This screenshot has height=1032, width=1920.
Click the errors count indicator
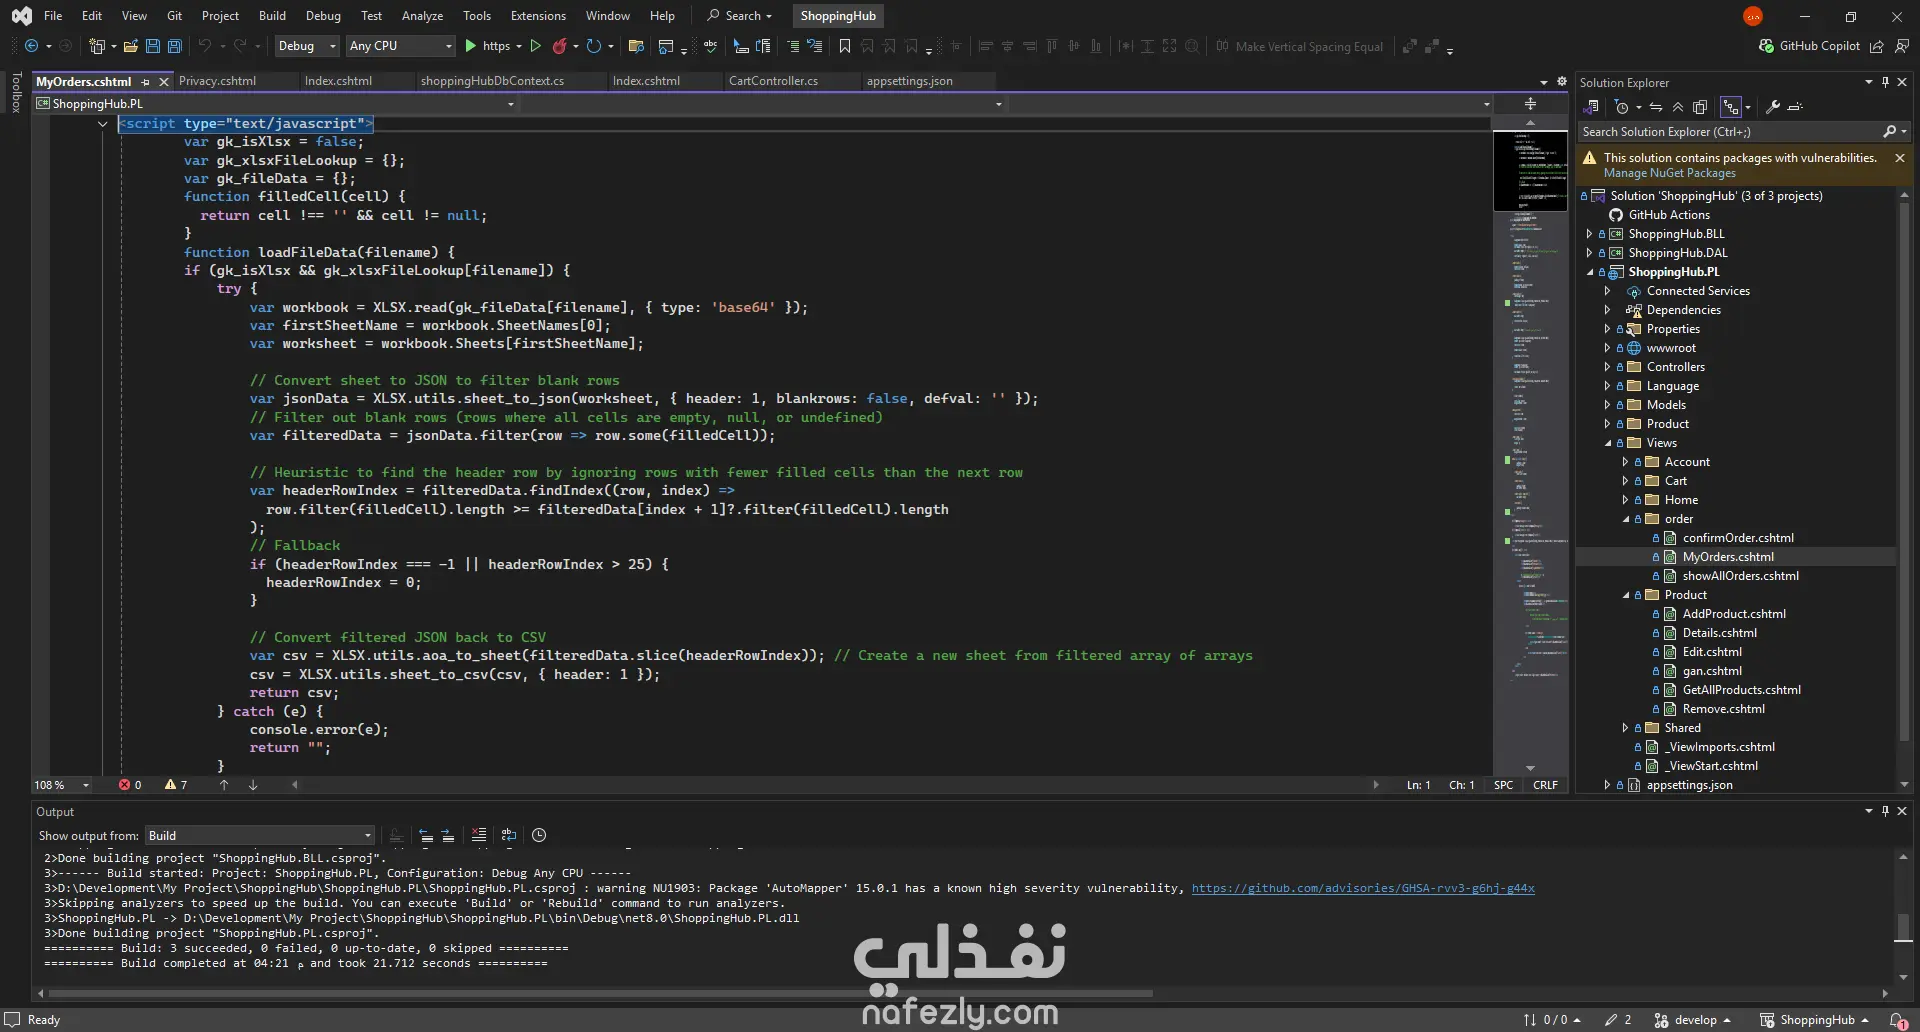pos(130,785)
